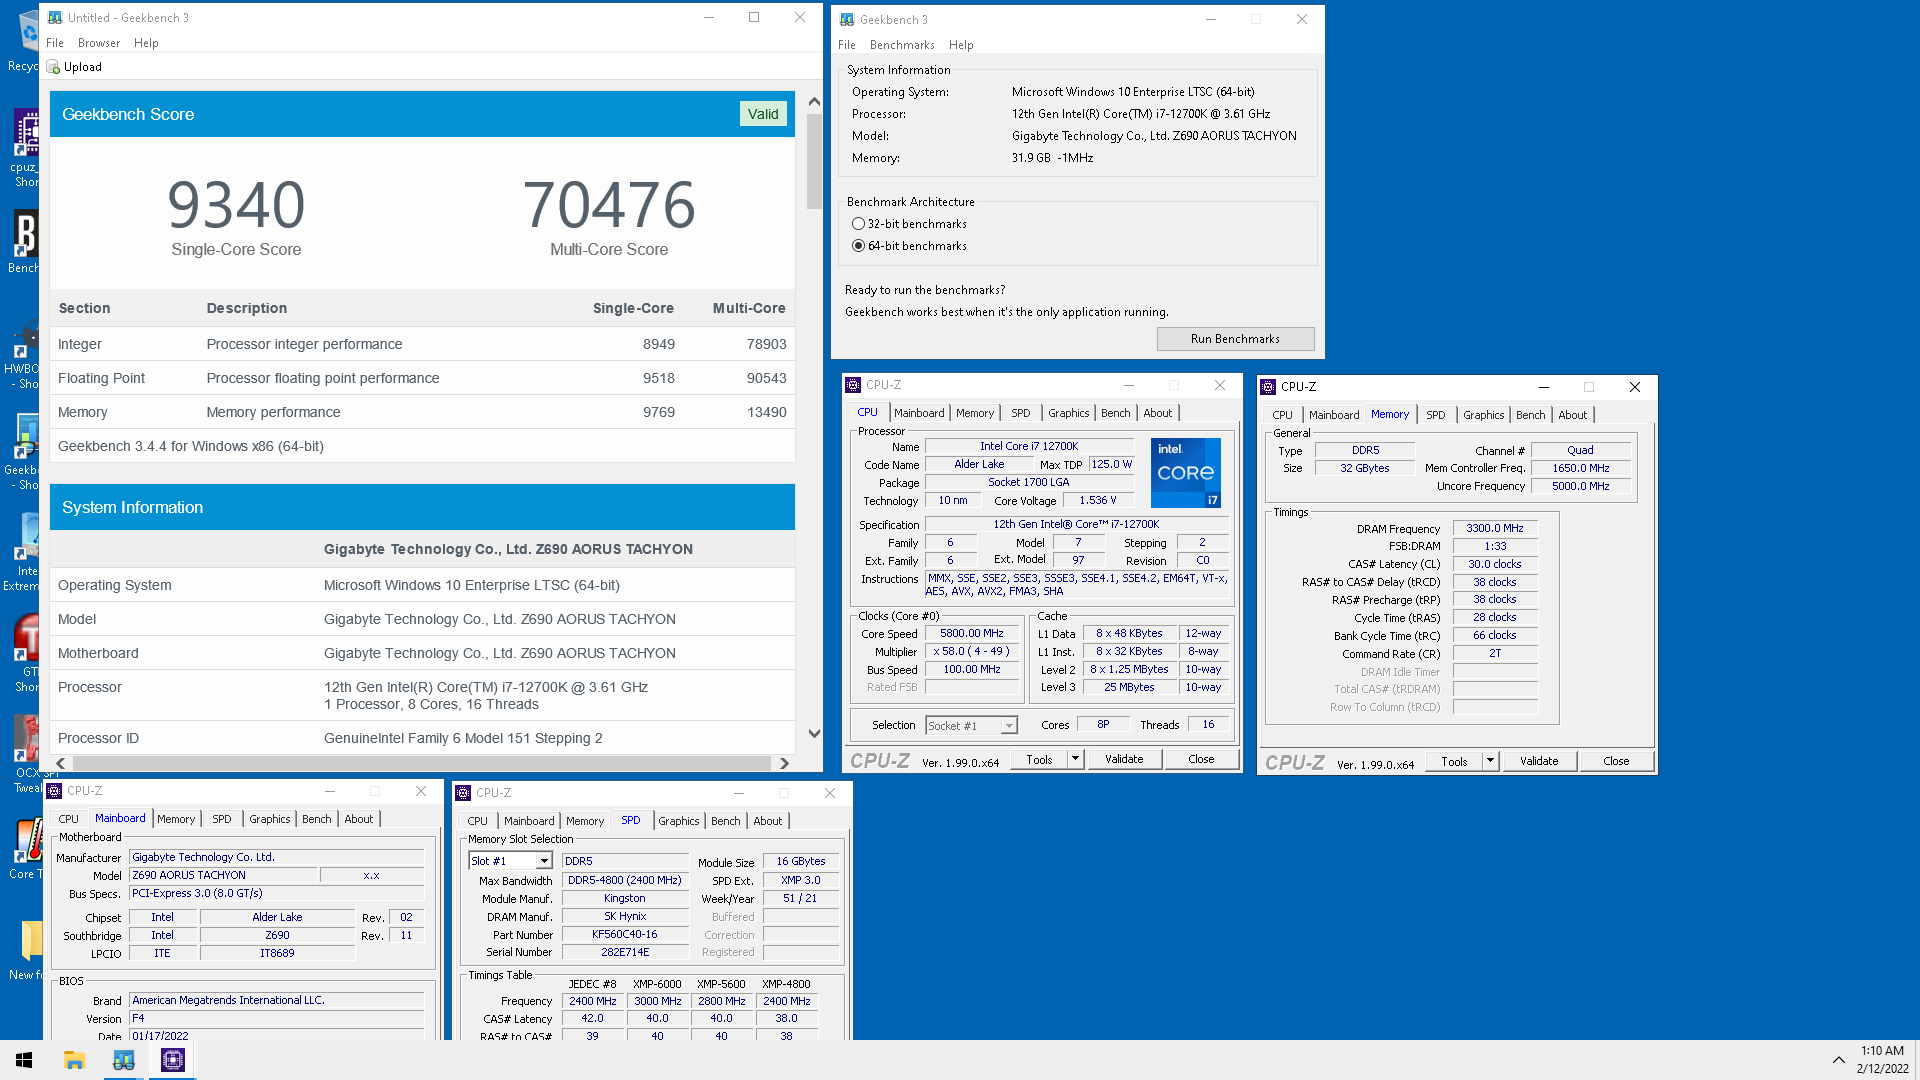Open Browser menu in Geekbench results window
Image resolution: width=1920 pixels, height=1080 pixels.
pyautogui.click(x=99, y=43)
